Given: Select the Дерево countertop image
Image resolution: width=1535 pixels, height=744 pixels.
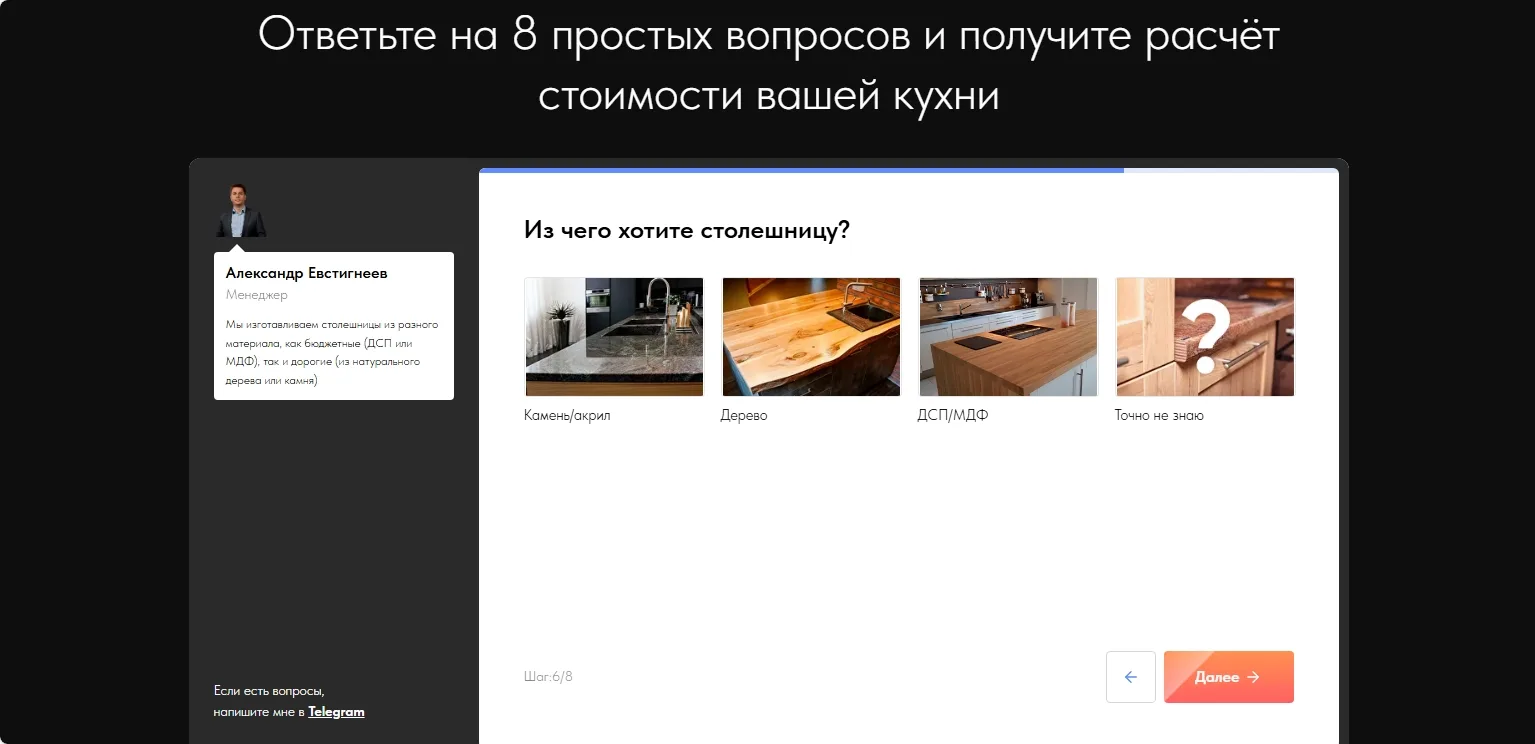Looking at the screenshot, I should point(811,337).
